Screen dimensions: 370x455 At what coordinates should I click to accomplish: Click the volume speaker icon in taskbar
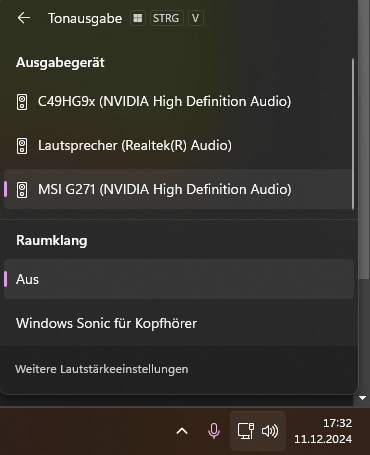click(270, 431)
